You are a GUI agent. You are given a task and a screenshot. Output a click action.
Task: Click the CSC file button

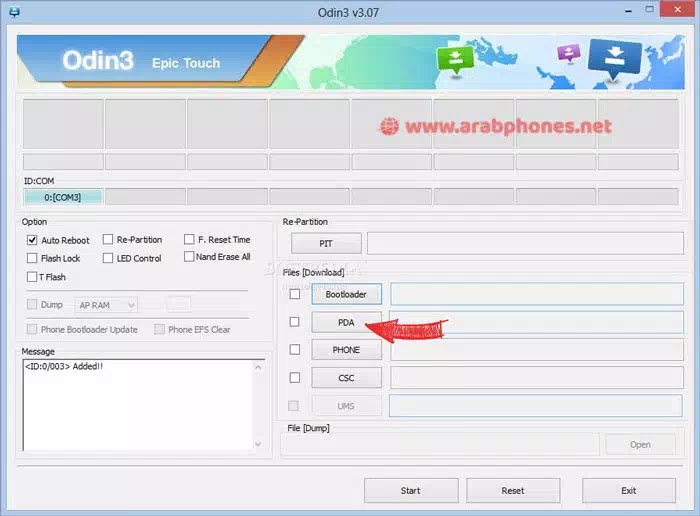tap(346, 378)
